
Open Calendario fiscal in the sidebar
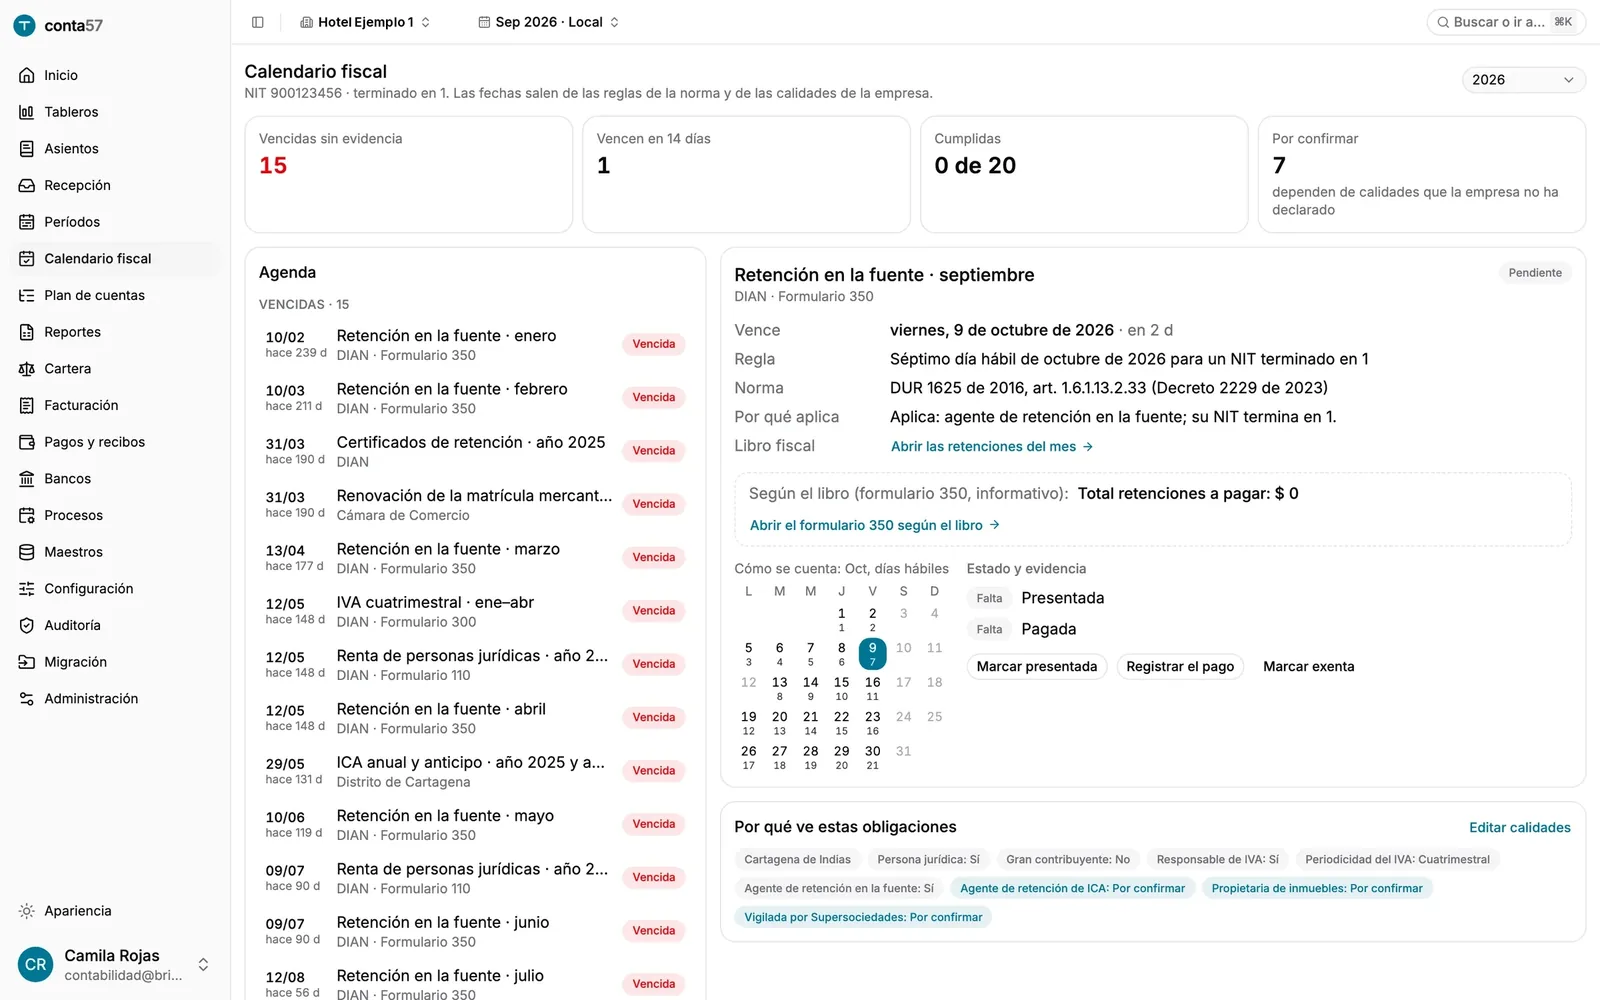[115, 259]
